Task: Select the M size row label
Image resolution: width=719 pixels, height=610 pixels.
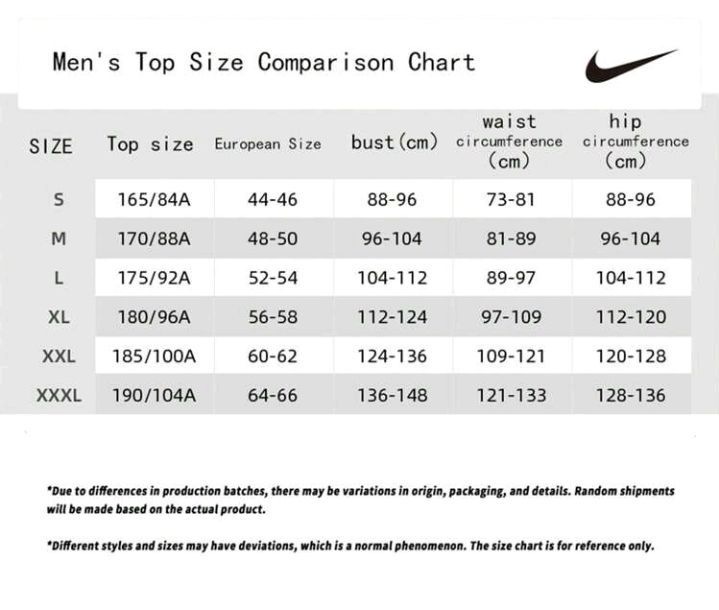Action: pos(58,239)
